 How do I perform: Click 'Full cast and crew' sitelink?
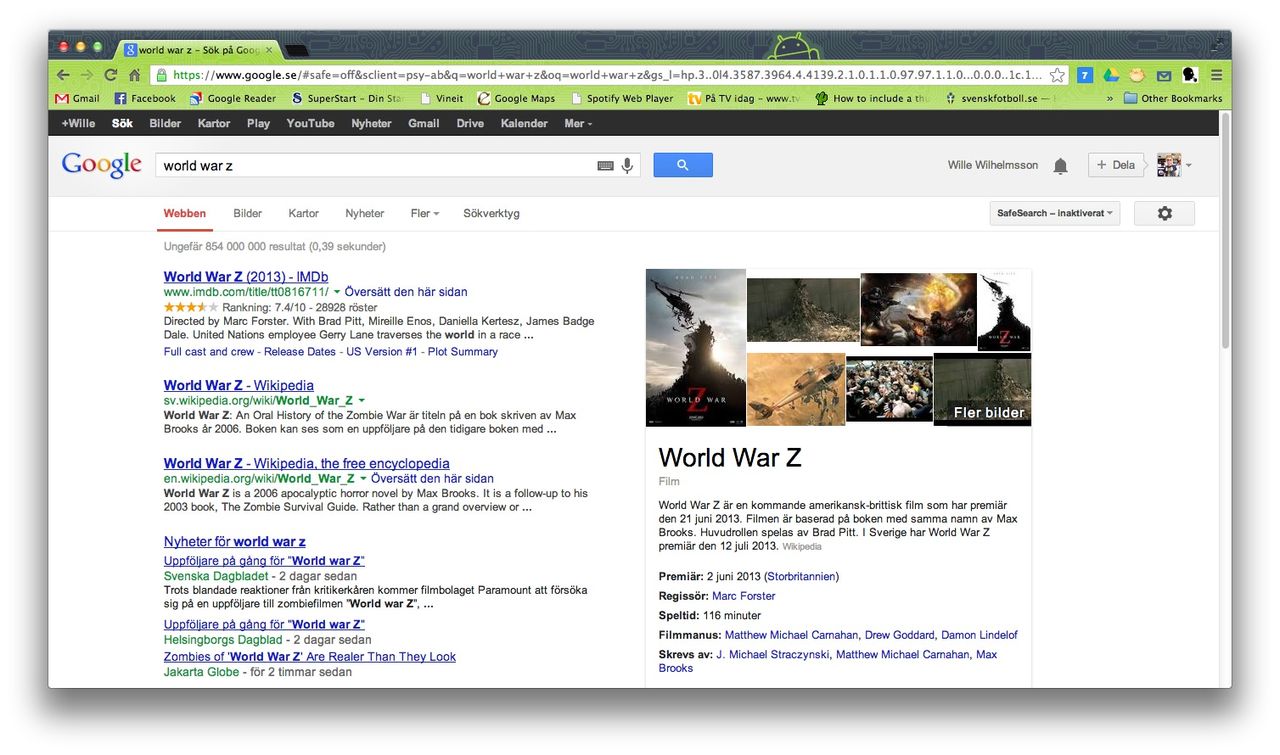(x=209, y=352)
